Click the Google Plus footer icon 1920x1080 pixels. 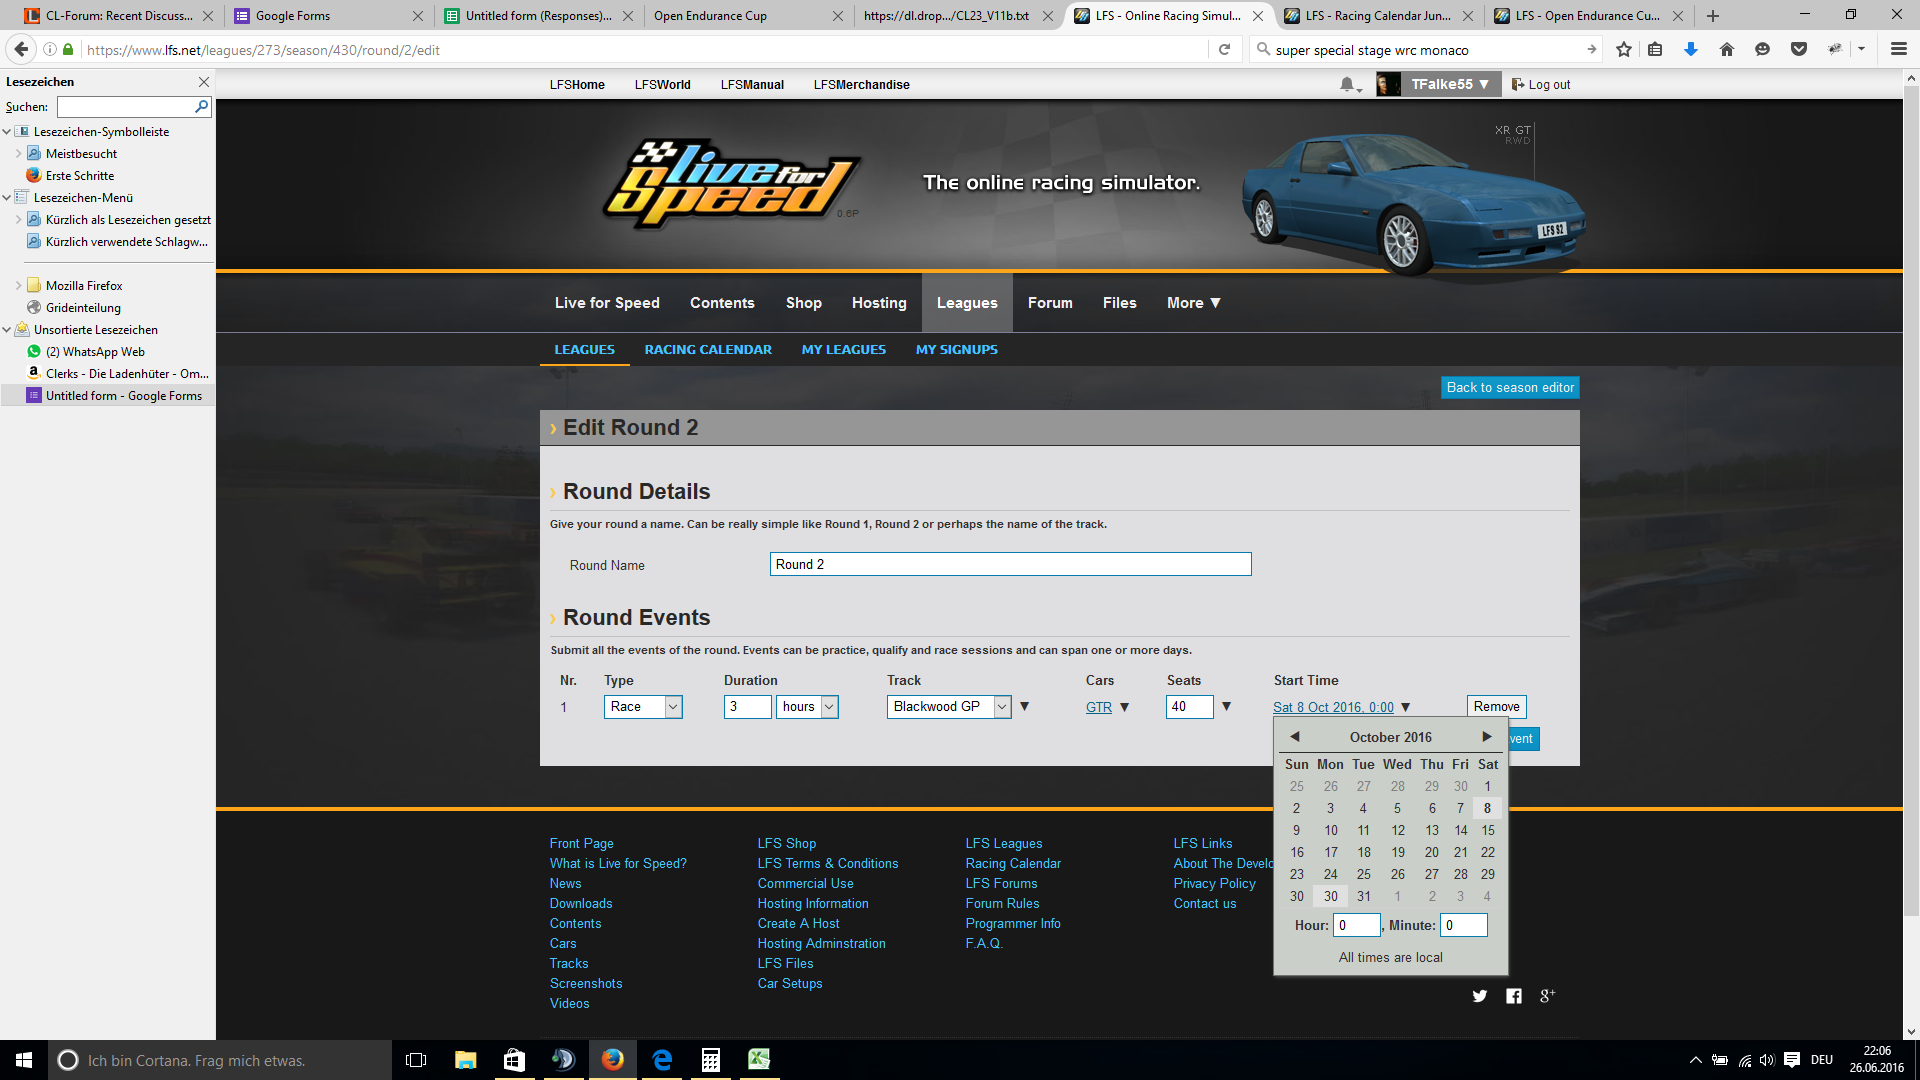click(1547, 996)
